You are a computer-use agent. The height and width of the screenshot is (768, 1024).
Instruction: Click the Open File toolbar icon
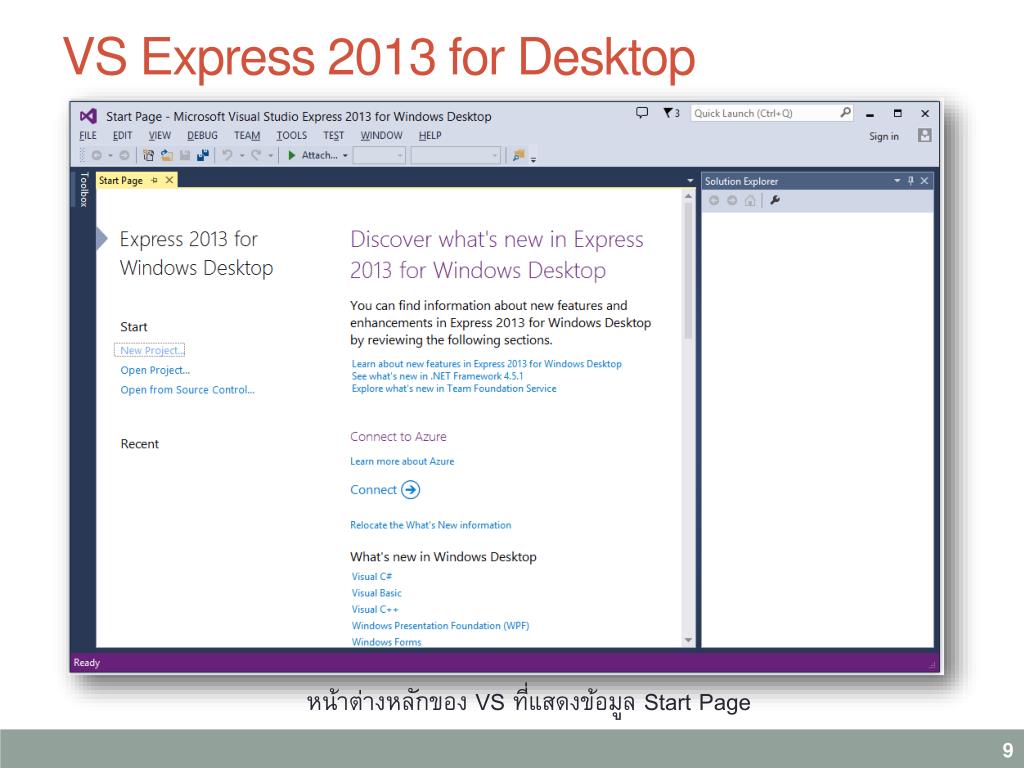coord(167,155)
